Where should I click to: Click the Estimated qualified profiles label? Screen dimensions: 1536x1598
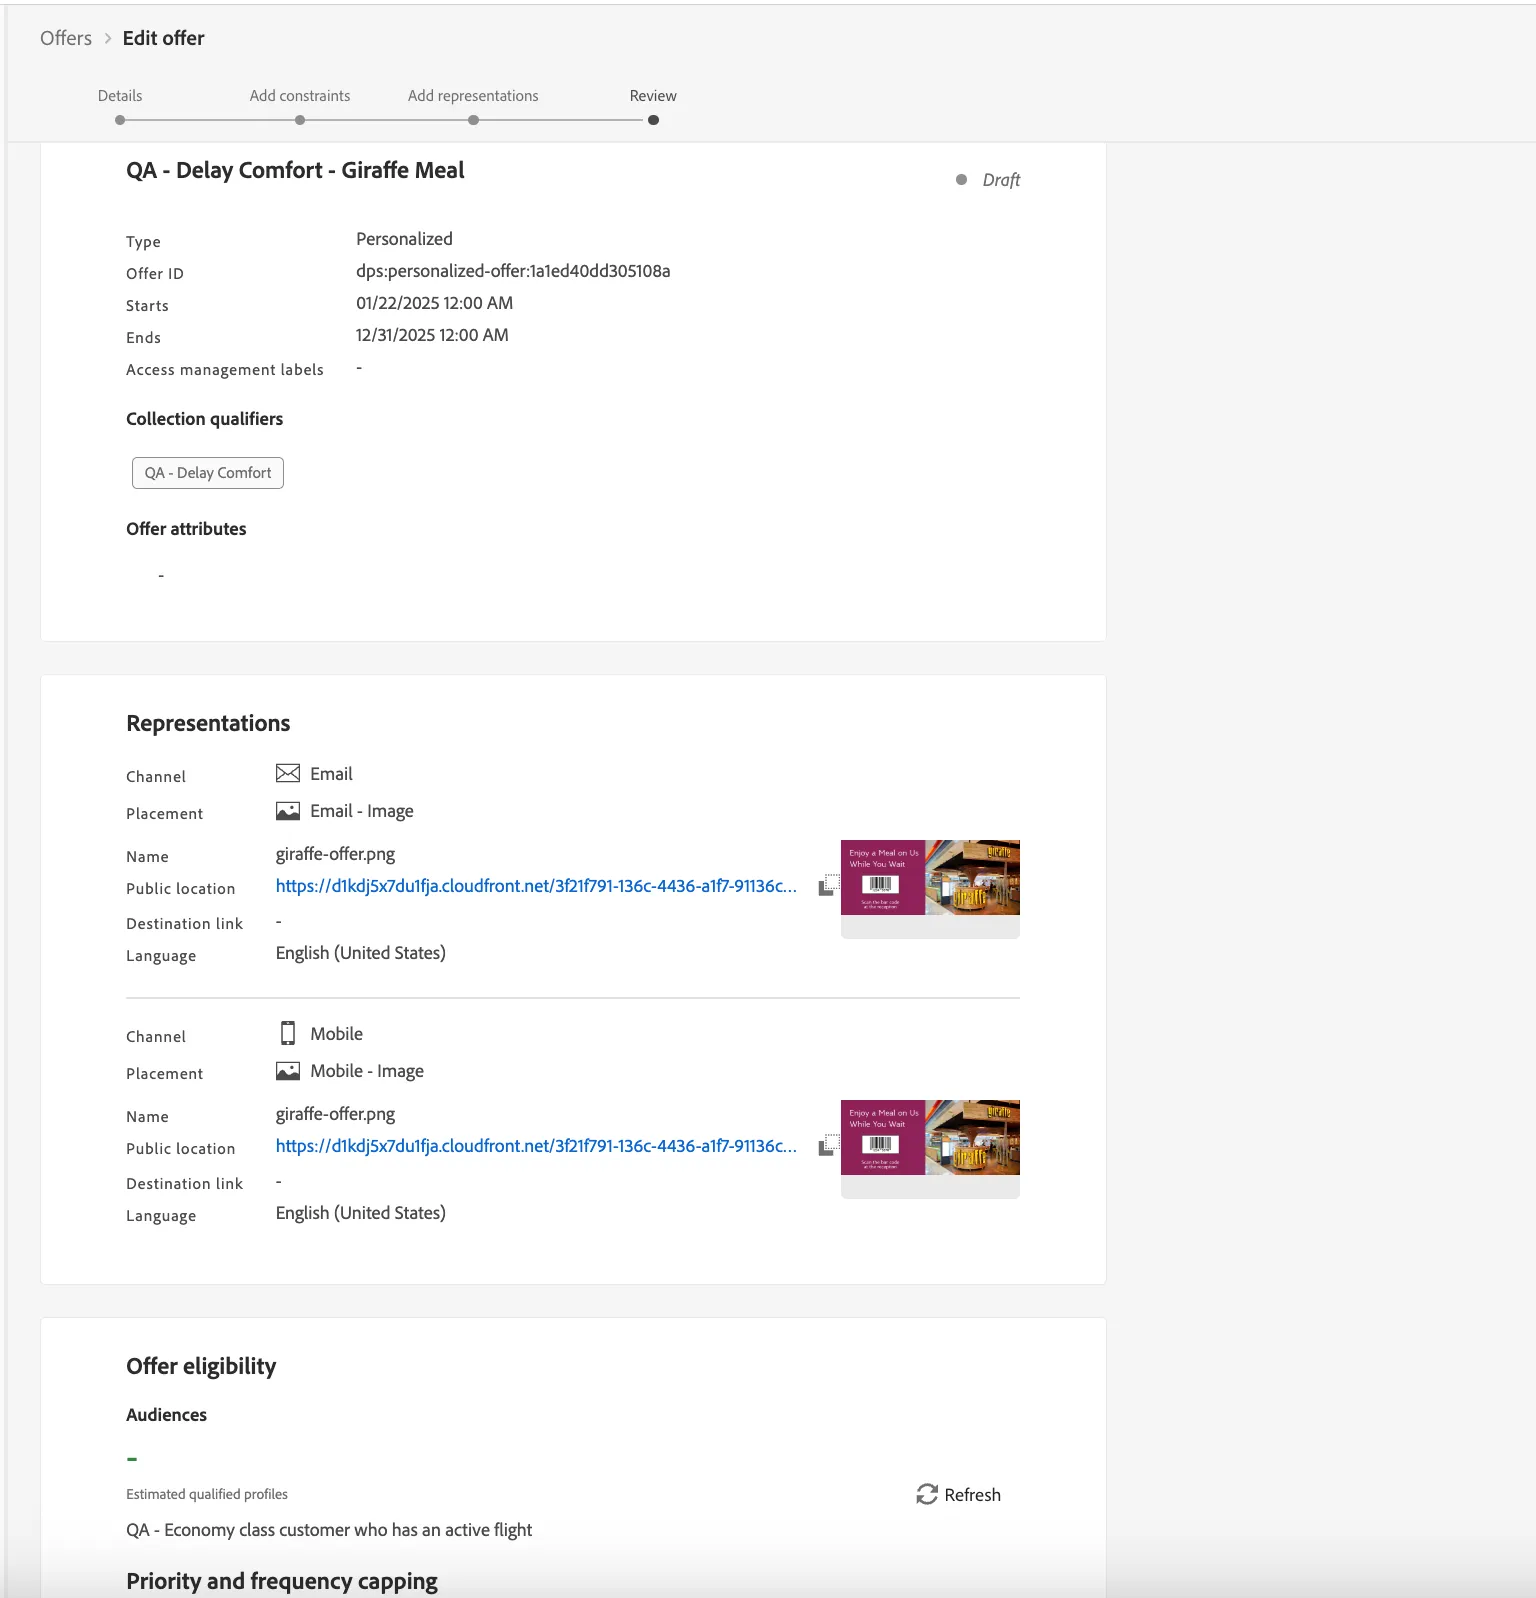[207, 1494]
